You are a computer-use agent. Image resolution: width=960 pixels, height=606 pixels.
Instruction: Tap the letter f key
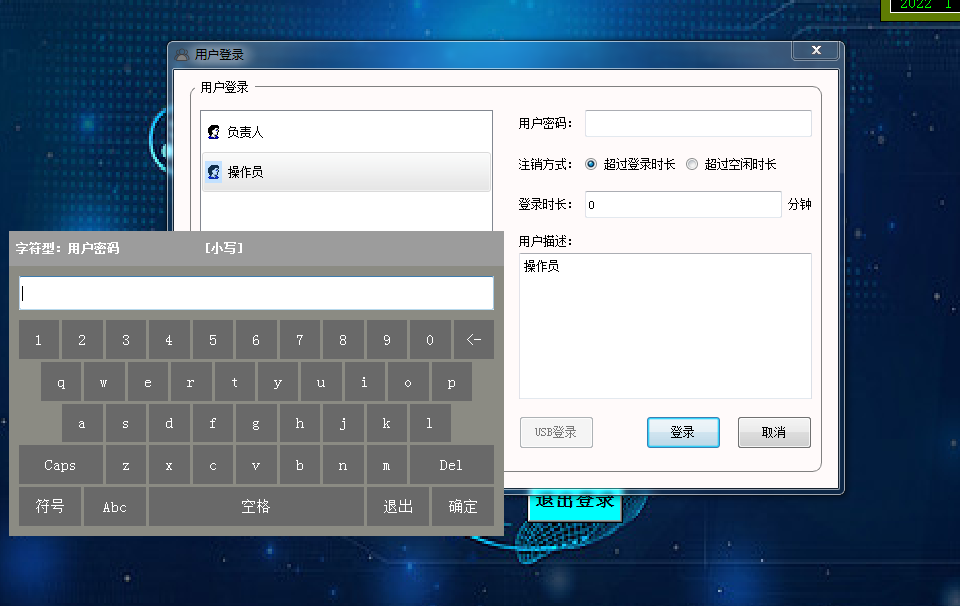[x=212, y=423]
